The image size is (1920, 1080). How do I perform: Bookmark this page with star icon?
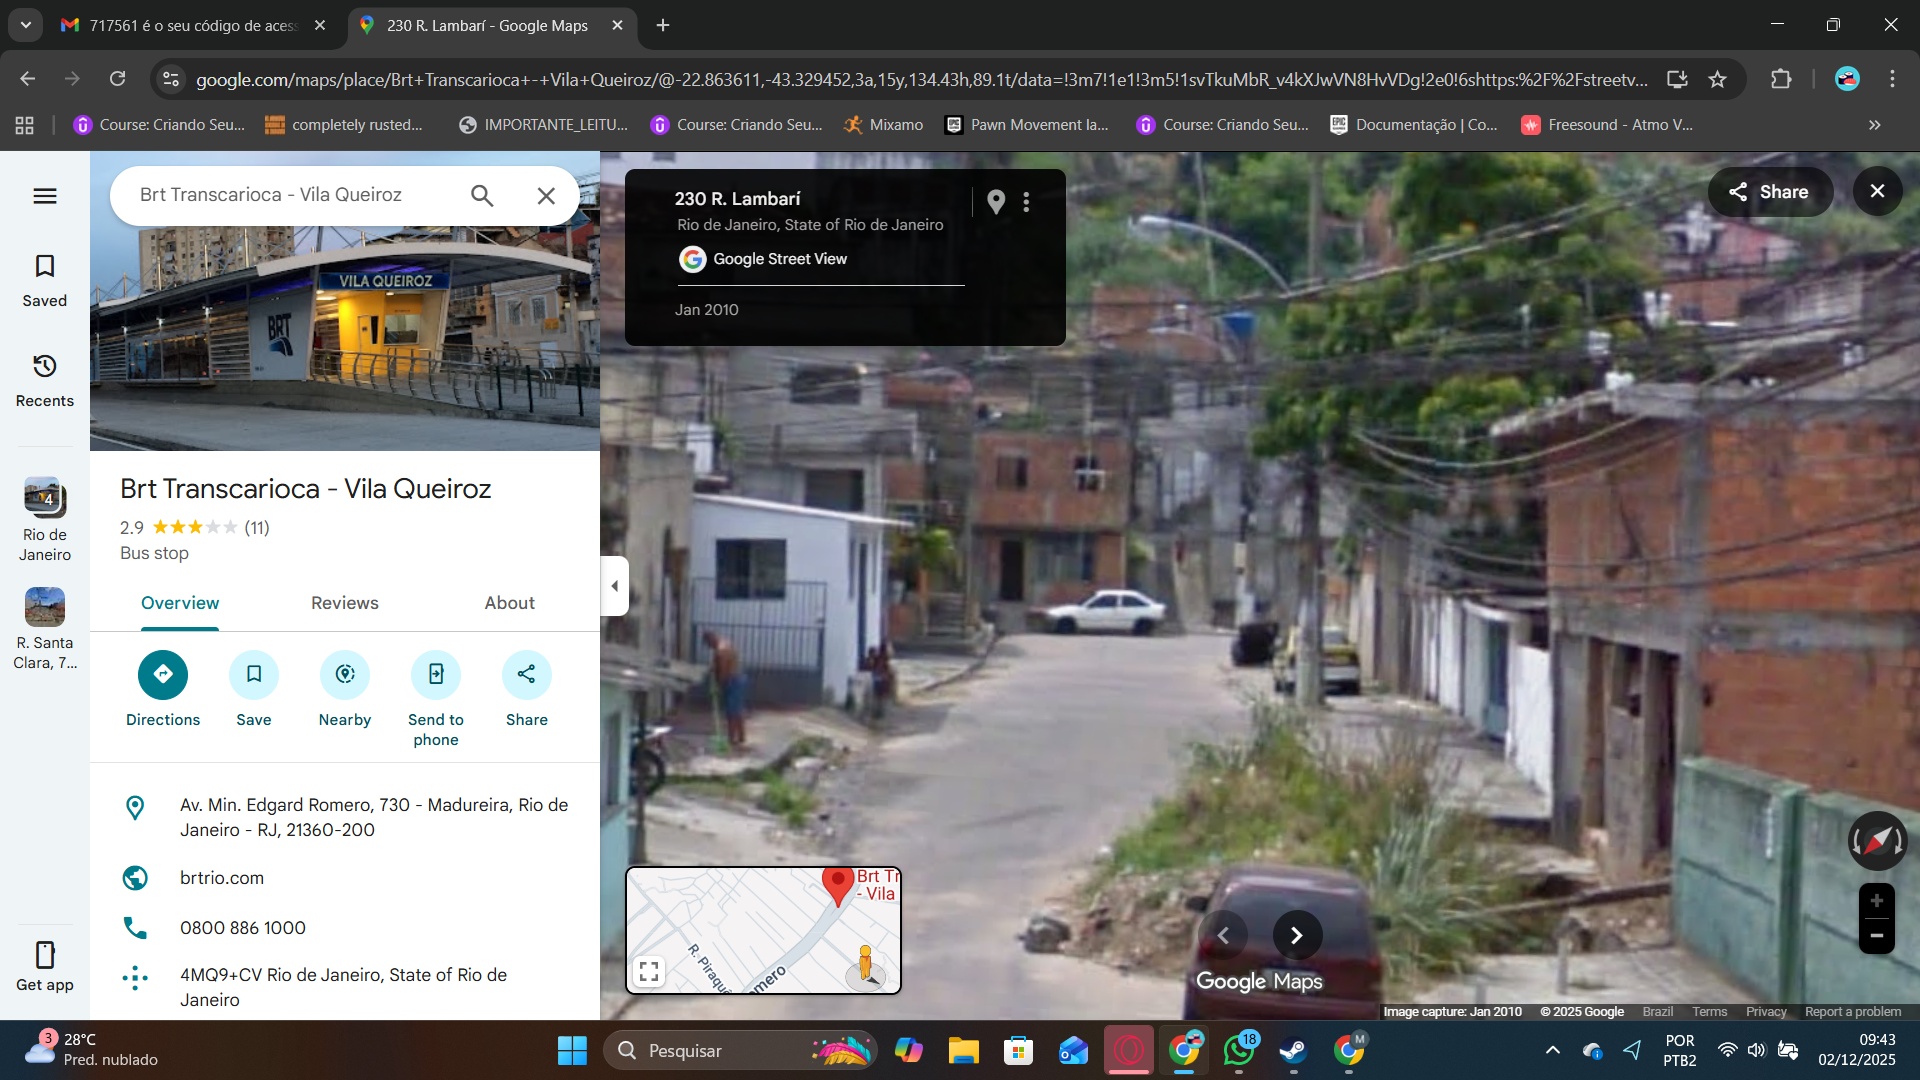(x=1717, y=79)
